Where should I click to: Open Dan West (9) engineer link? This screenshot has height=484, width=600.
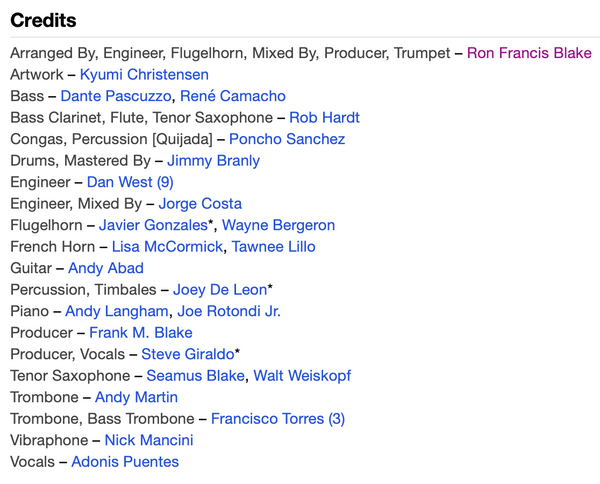click(130, 182)
